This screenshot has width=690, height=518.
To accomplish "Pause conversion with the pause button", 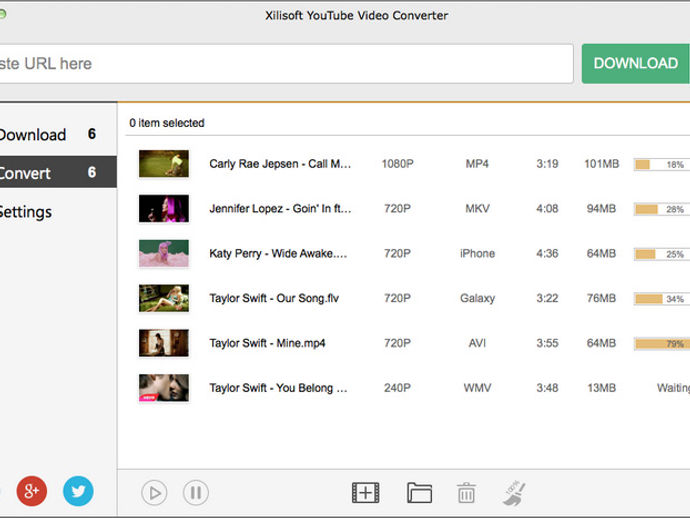I will [196, 492].
